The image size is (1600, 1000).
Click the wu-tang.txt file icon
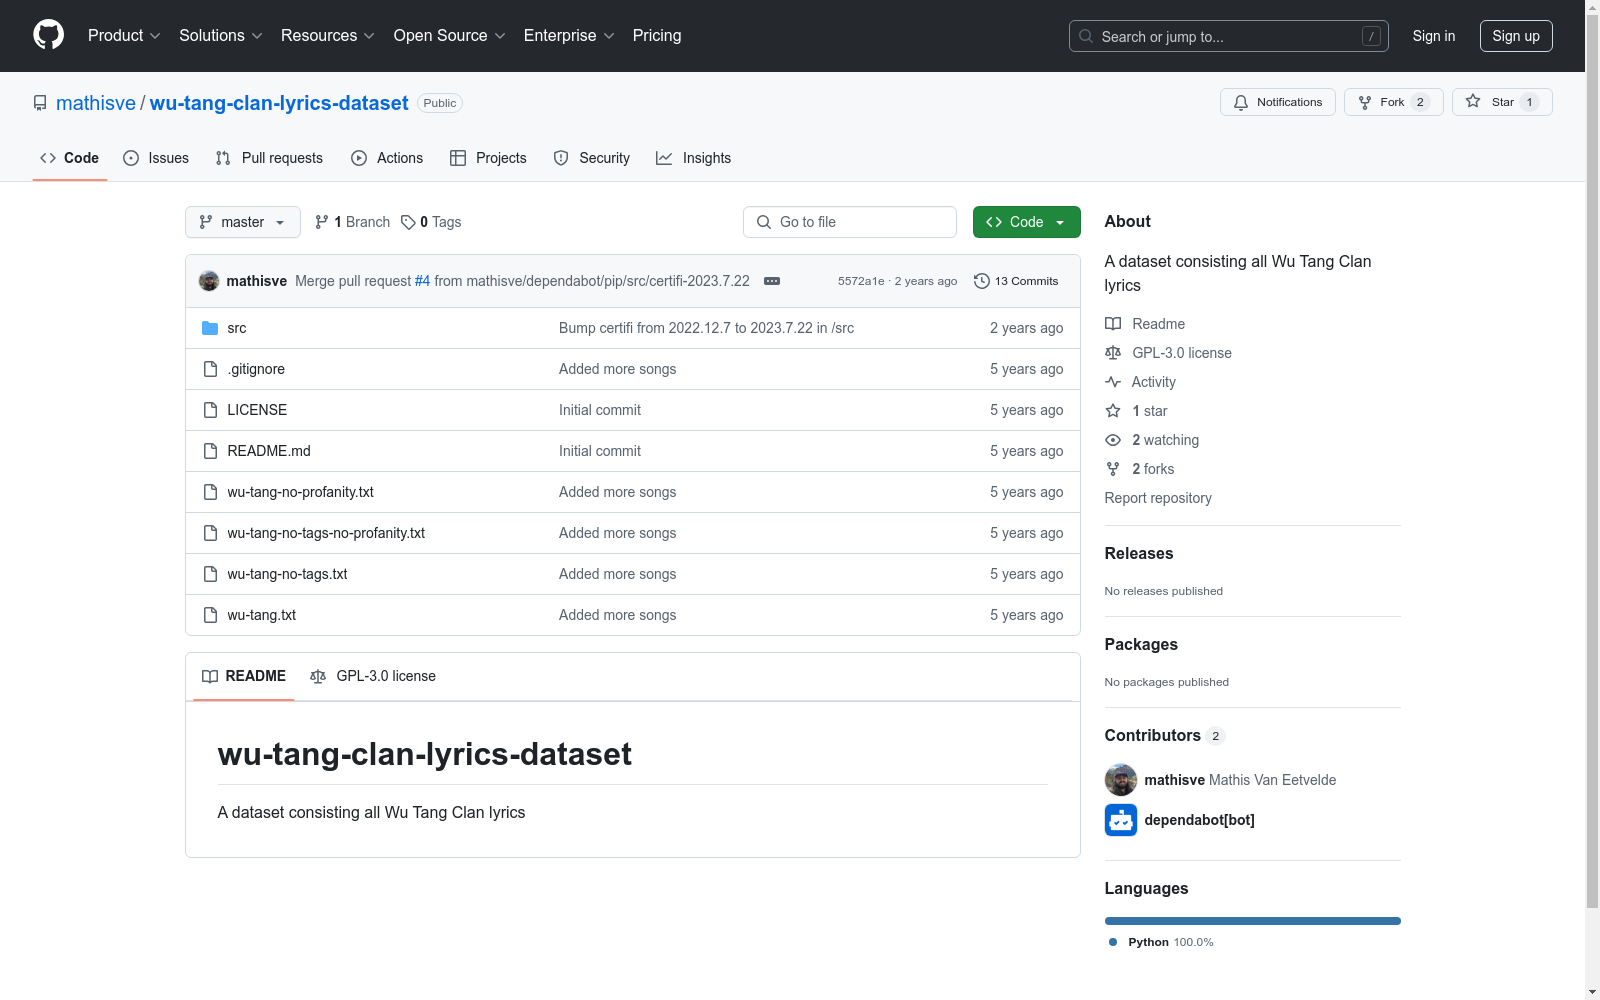[x=210, y=615]
